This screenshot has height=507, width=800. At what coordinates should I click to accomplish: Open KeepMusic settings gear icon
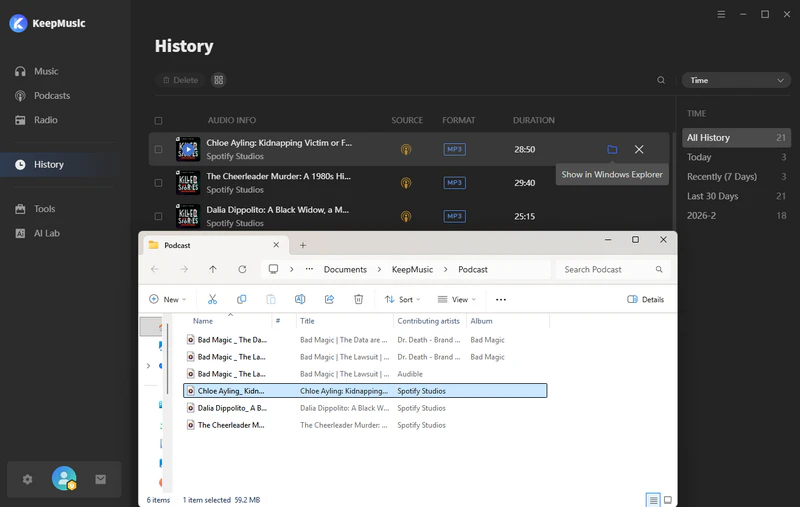click(x=27, y=479)
